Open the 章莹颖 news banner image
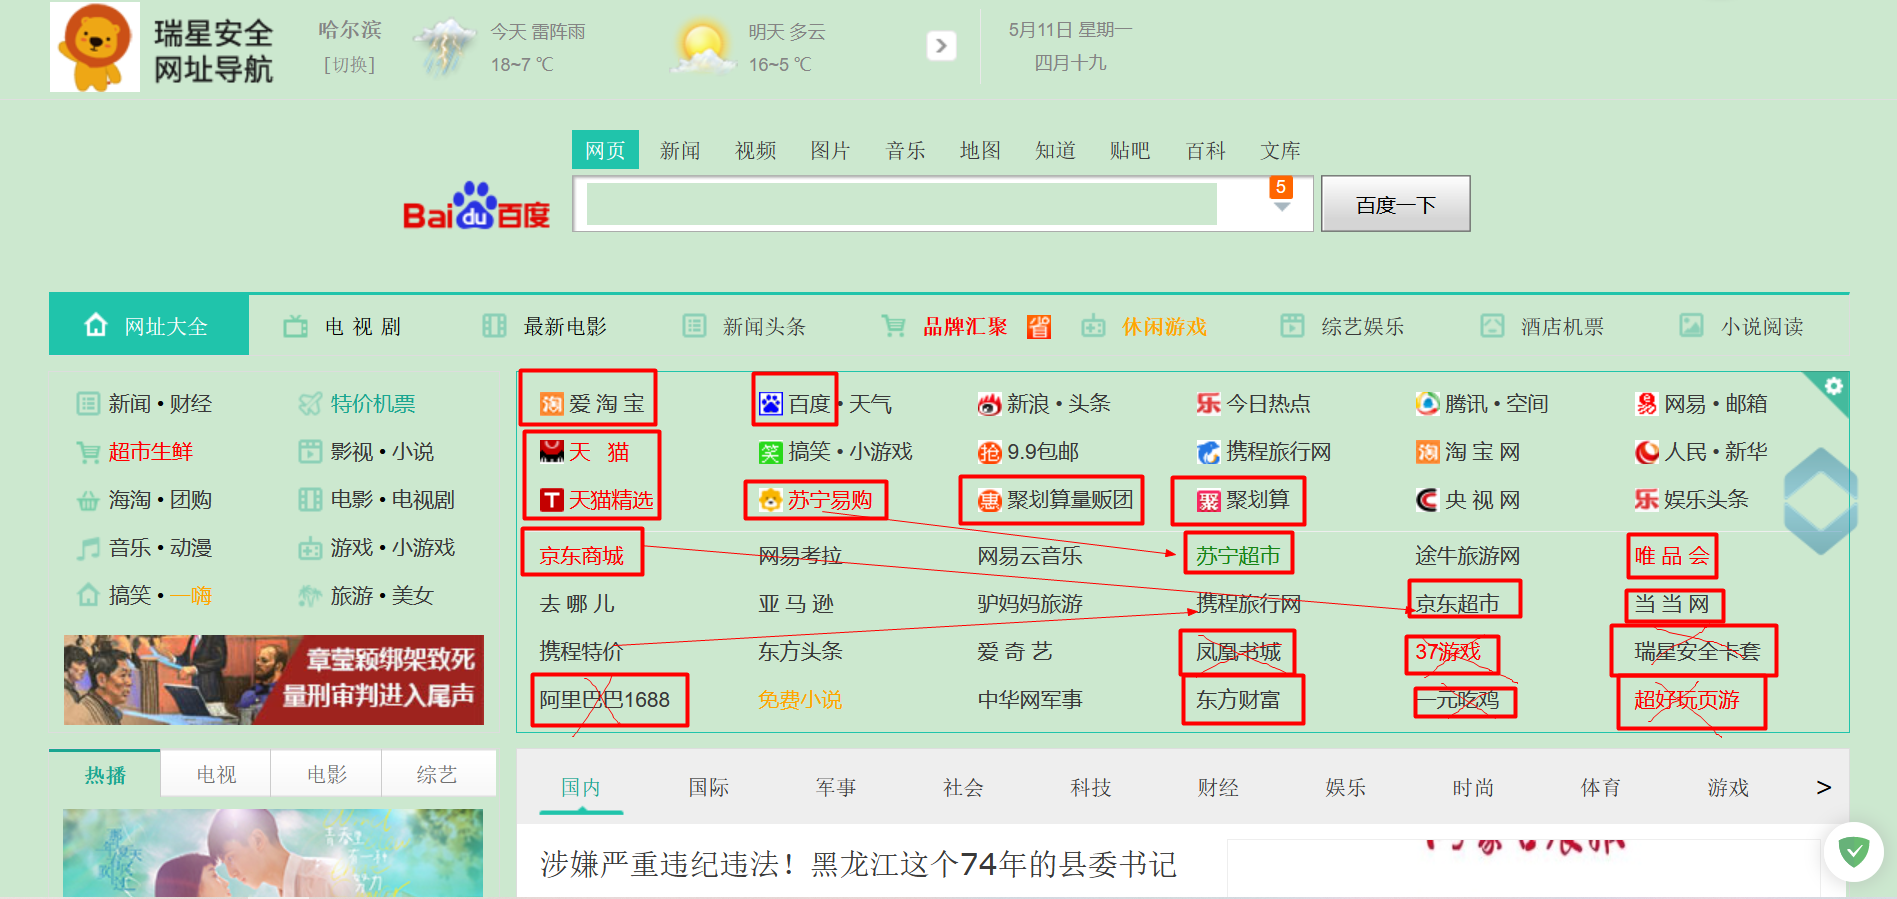This screenshot has height=899, width=1897. (274, 680)
